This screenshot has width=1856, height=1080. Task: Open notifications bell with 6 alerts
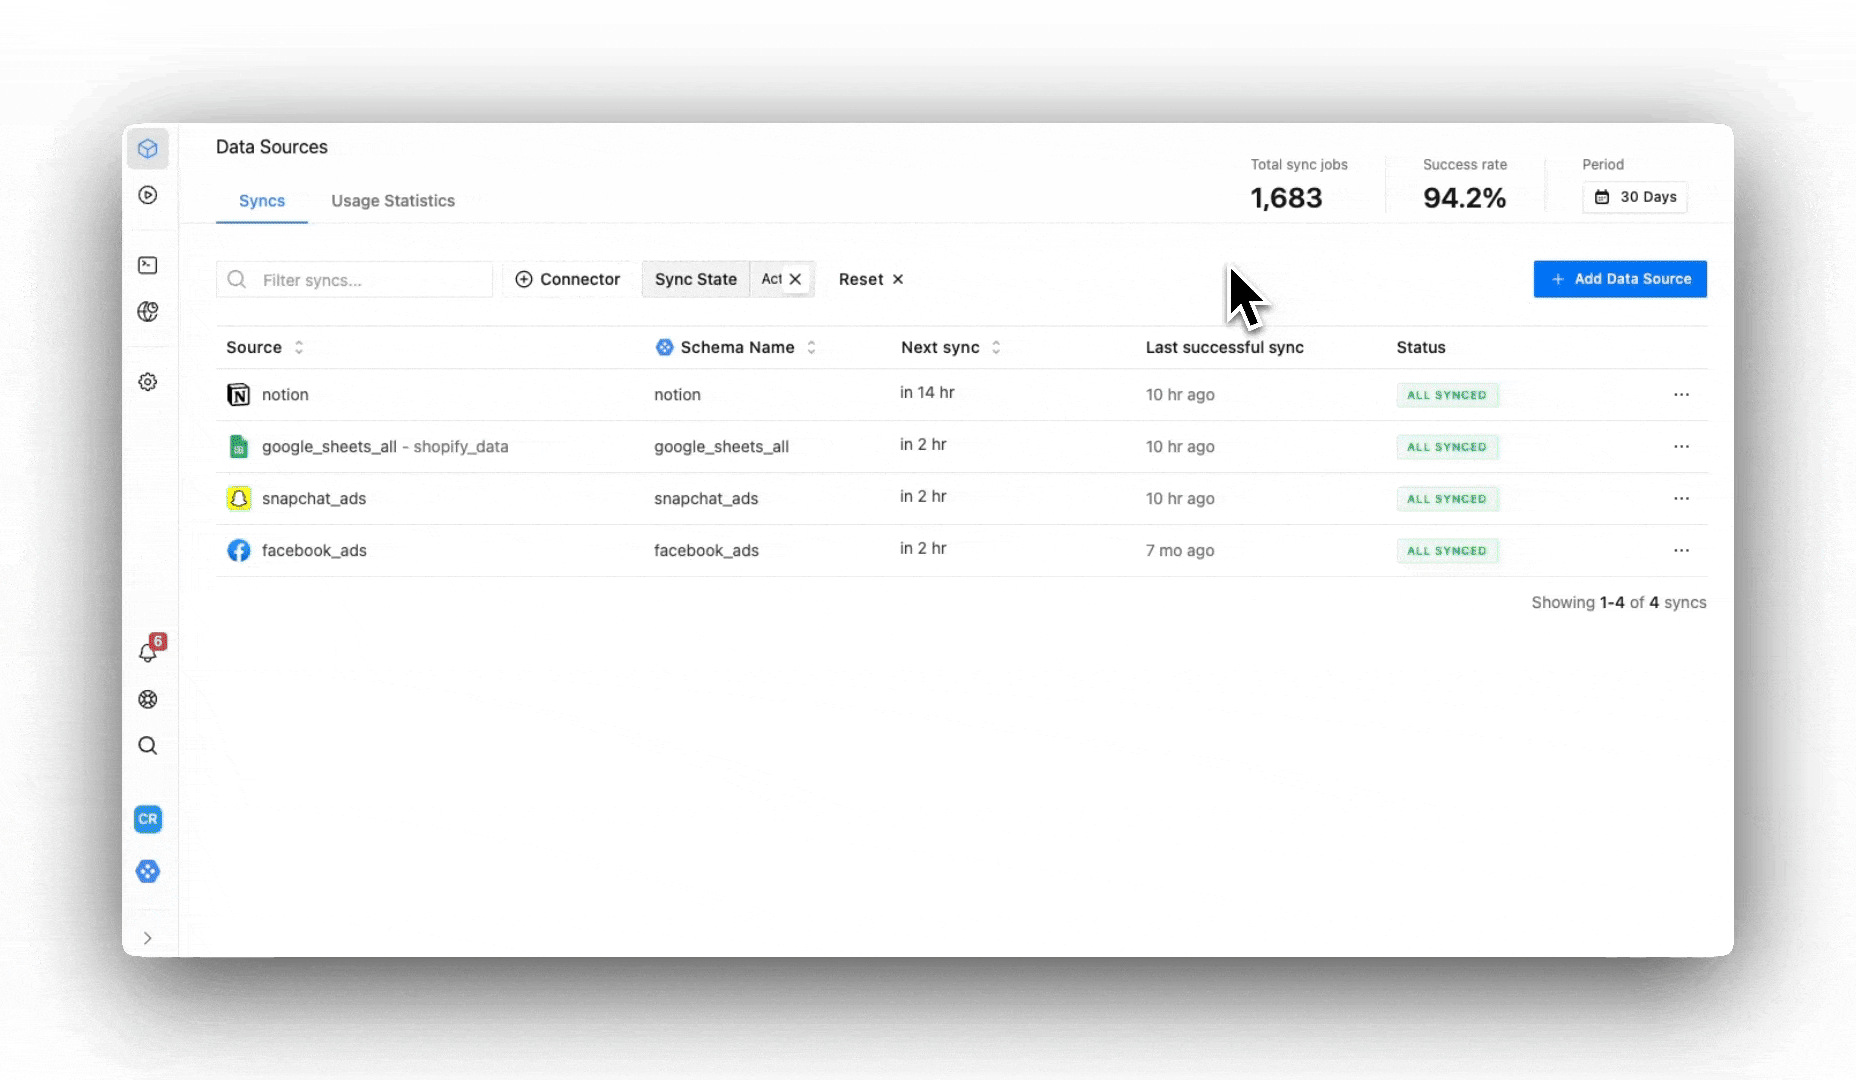click(x=148, y=652)
